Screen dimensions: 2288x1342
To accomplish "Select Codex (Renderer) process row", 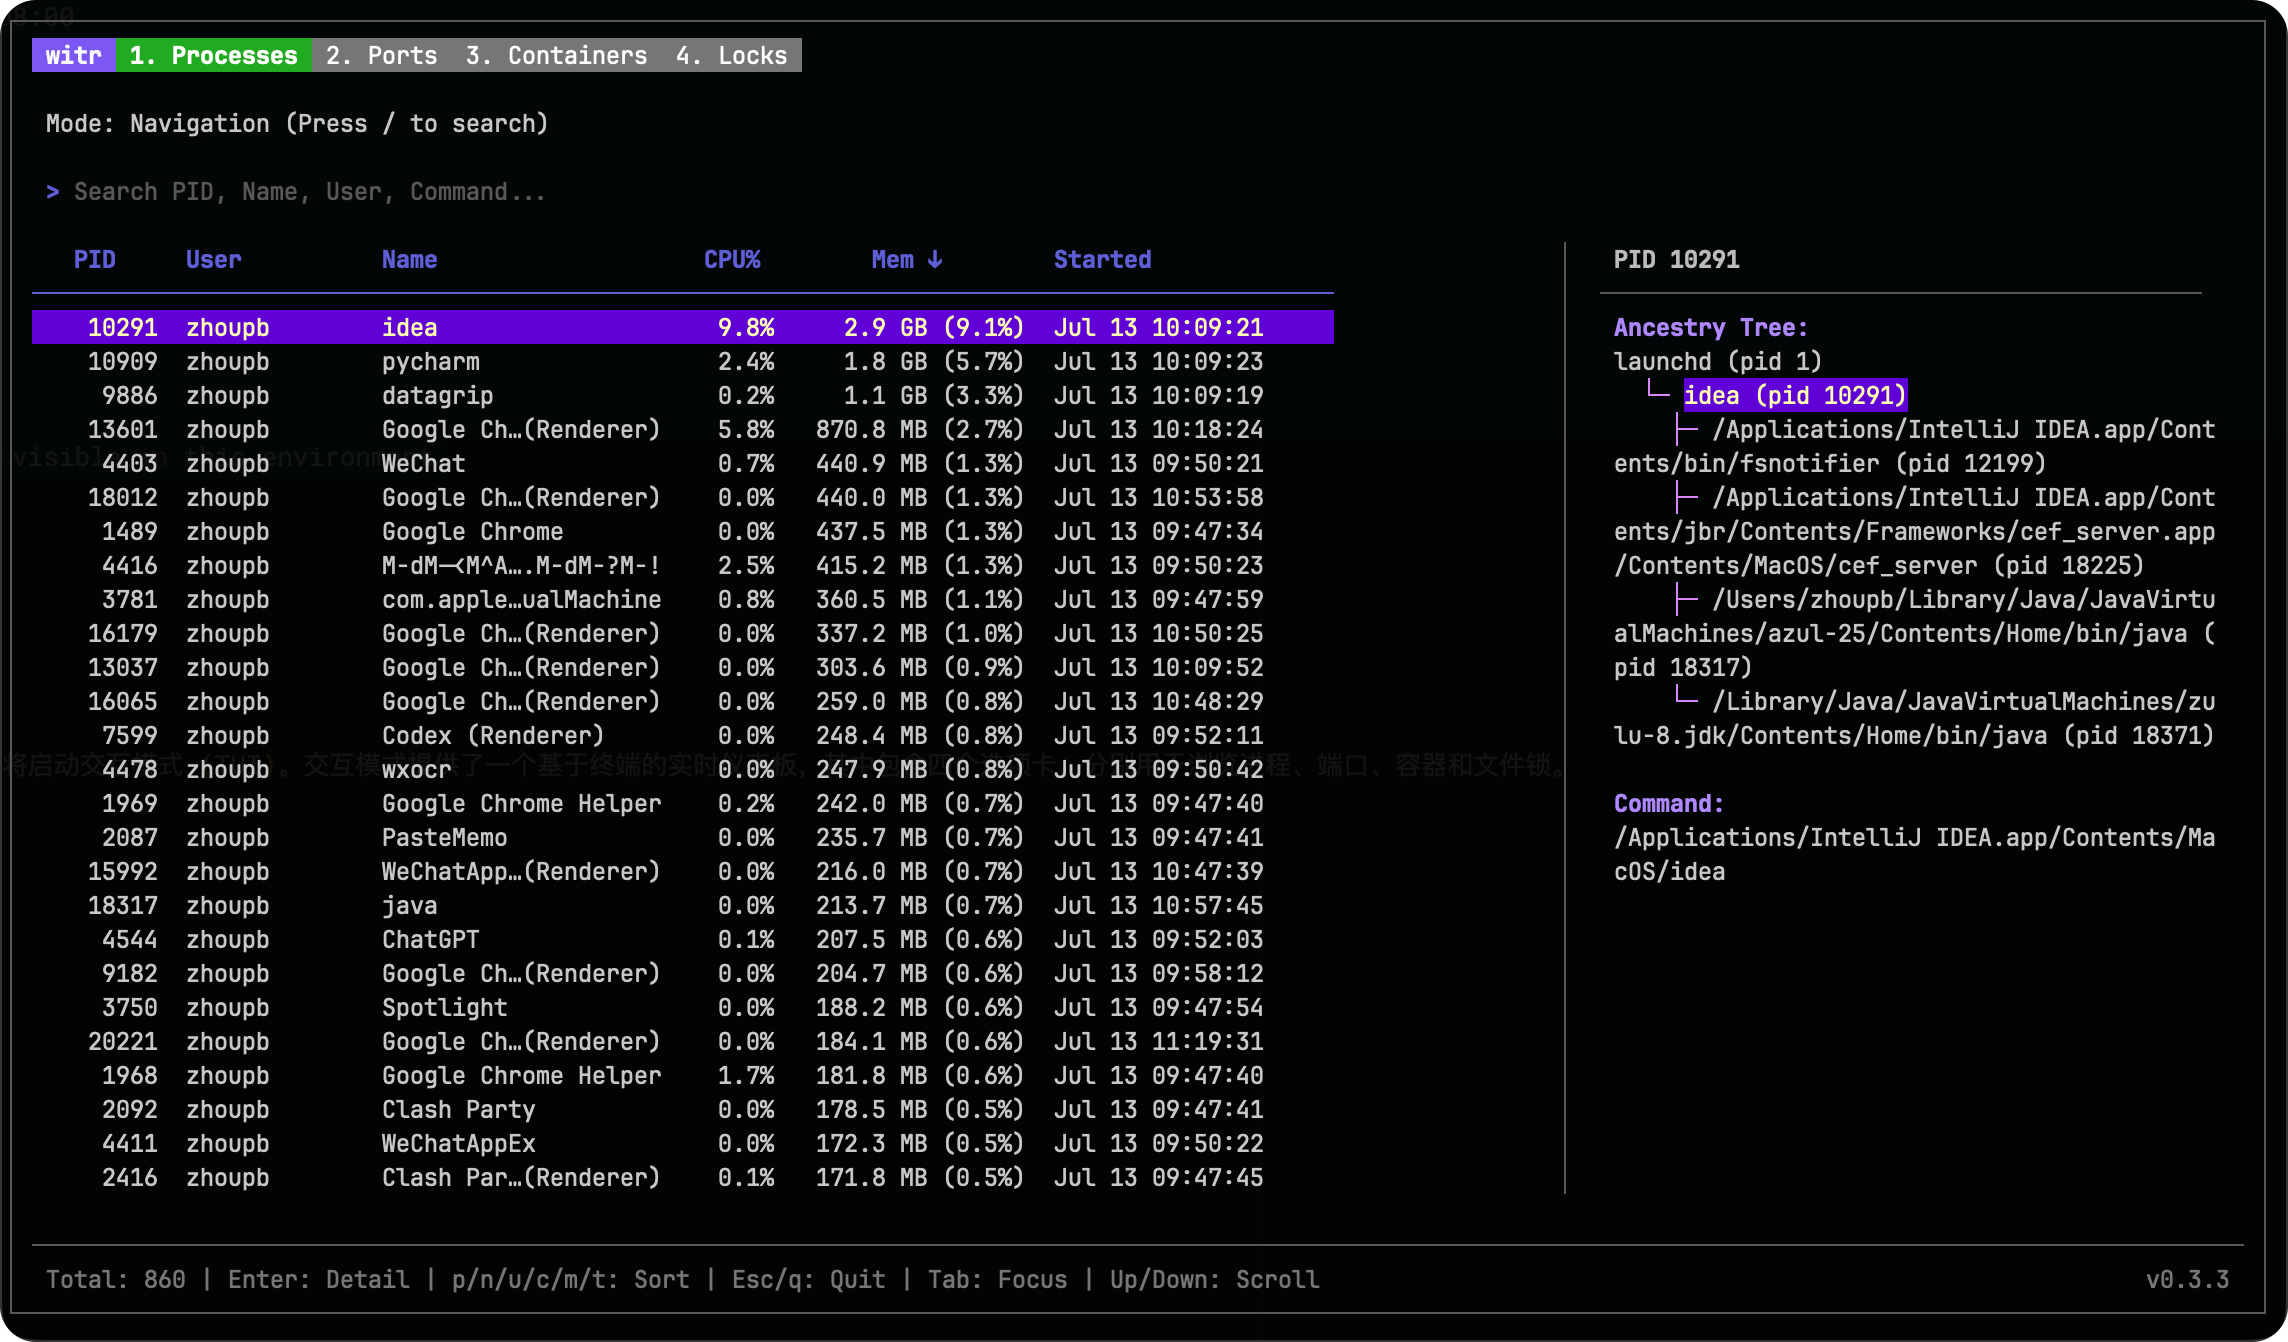I will click(x=683, y=735).
